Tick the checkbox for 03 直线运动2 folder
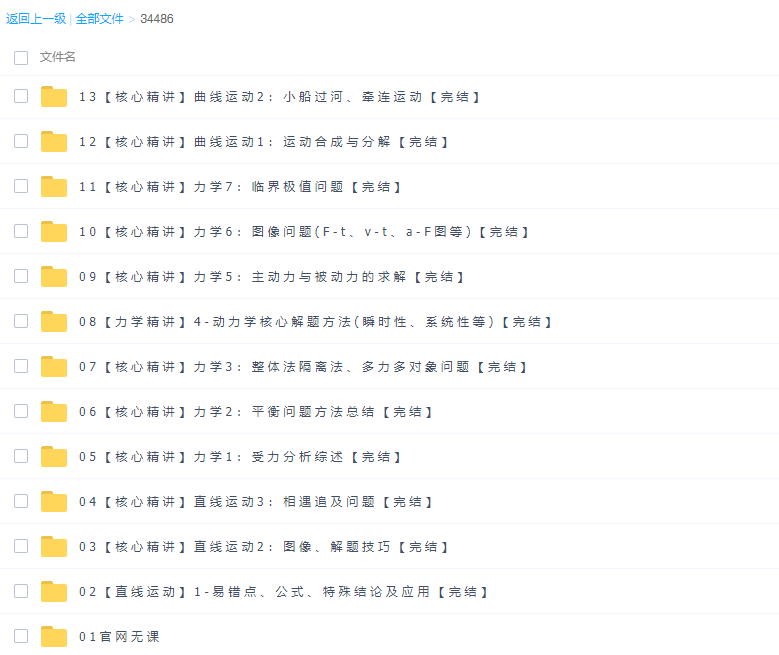This screenshot has width=779, height=655. click(x=21, y=546)
